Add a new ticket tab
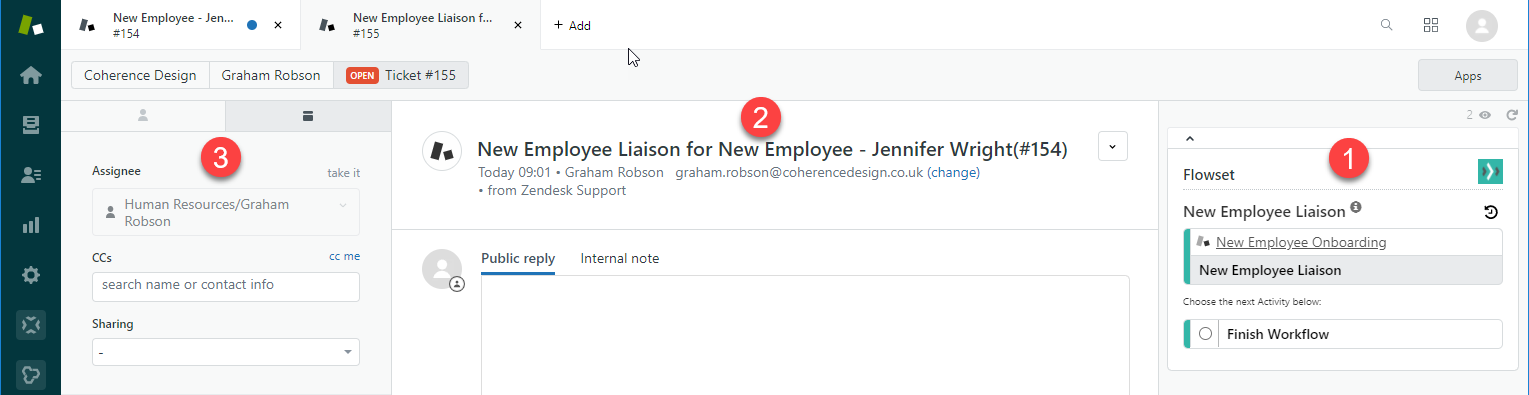The width and height of the screenshot is (1529, 395). coord(572,25)
